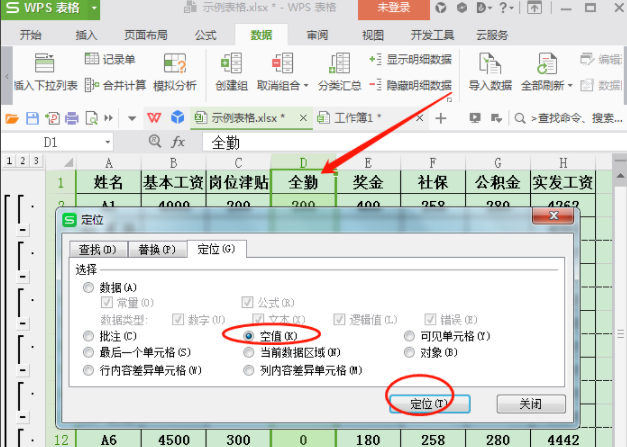Click the fx insert function icon
Image resolution: width=627 pixels, height=447 pixels.
click(178, 142)
